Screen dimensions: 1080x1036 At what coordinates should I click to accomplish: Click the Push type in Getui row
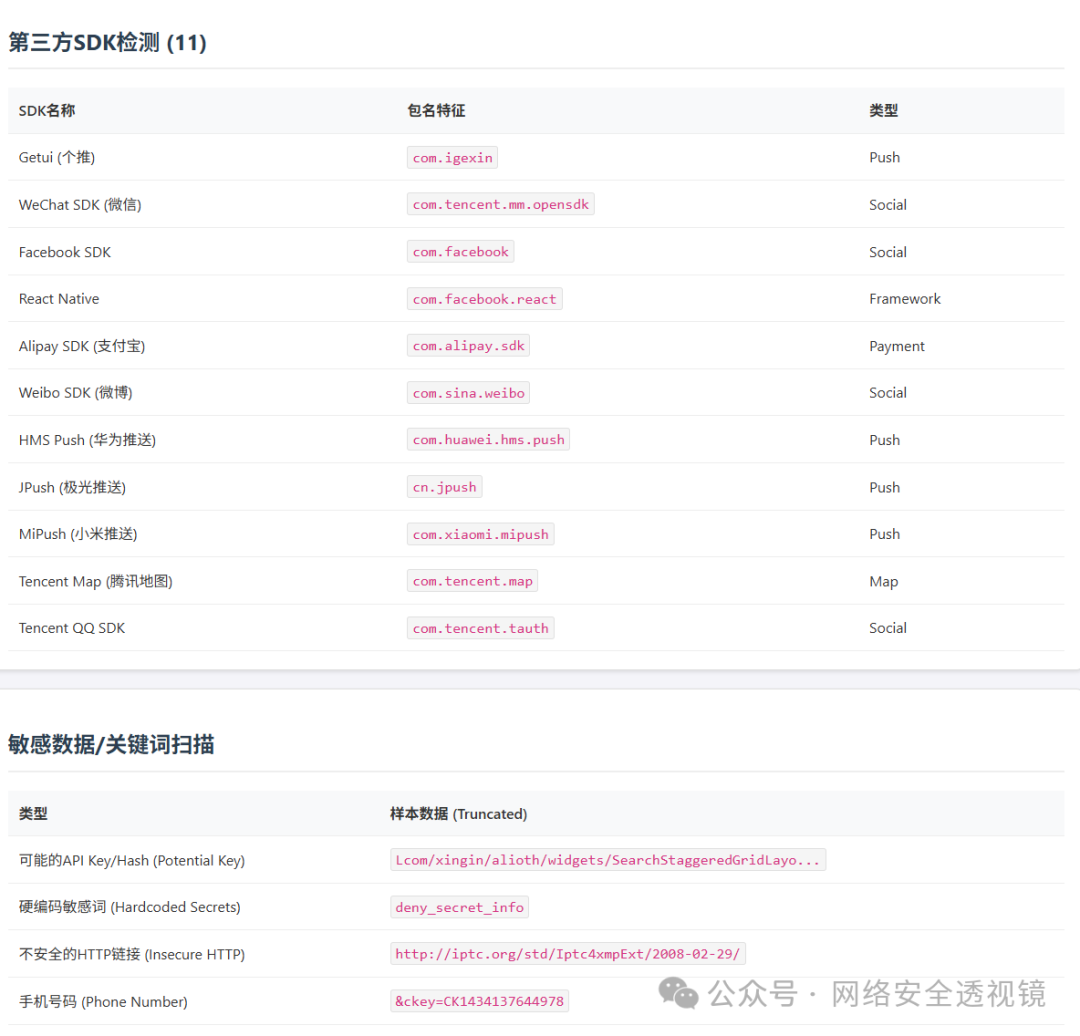(x=884, y=158)
